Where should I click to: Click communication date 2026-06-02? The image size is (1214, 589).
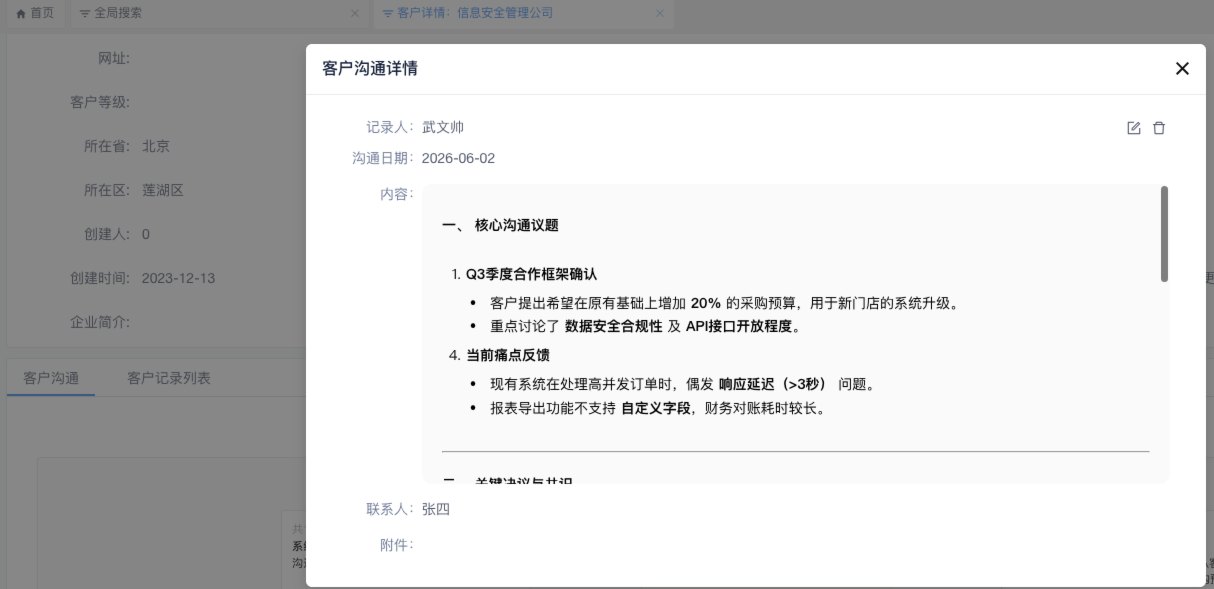pos(458,158)
